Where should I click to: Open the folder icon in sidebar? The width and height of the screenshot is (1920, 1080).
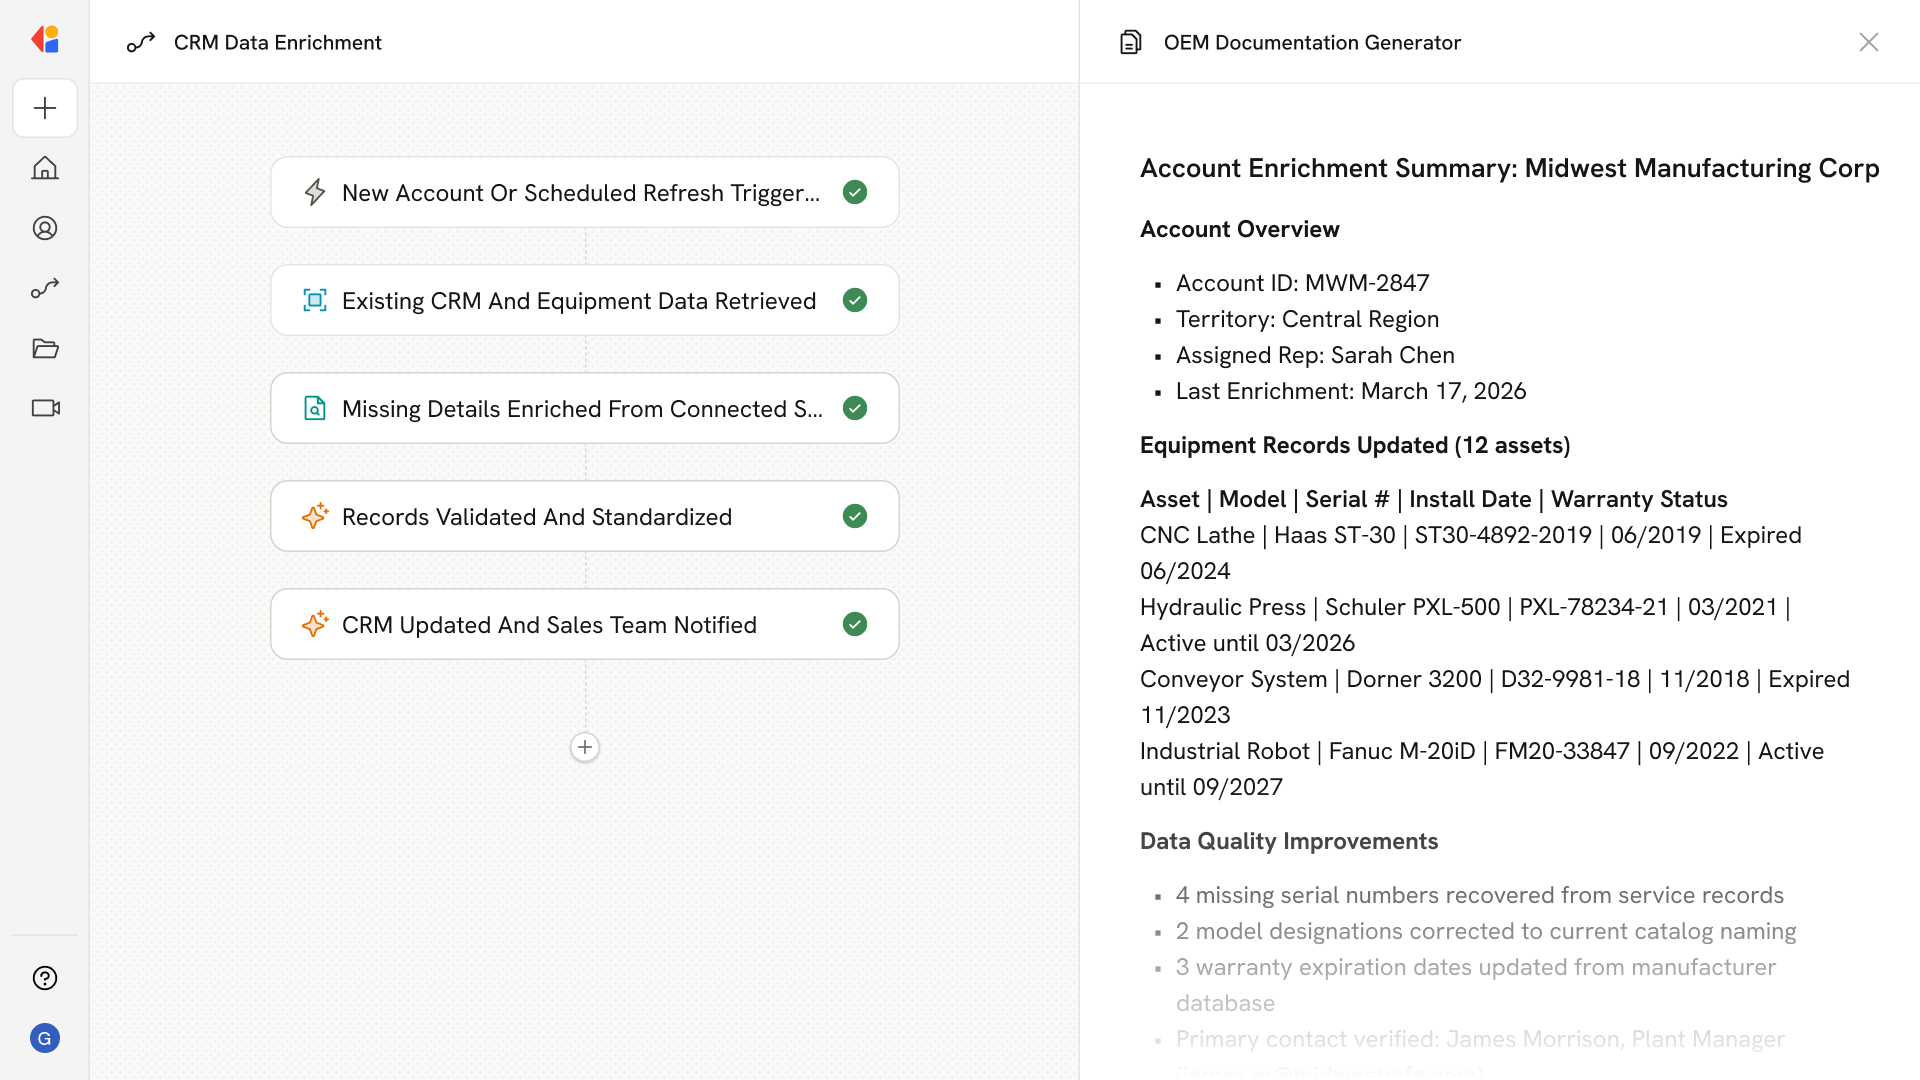click(45, 348)
